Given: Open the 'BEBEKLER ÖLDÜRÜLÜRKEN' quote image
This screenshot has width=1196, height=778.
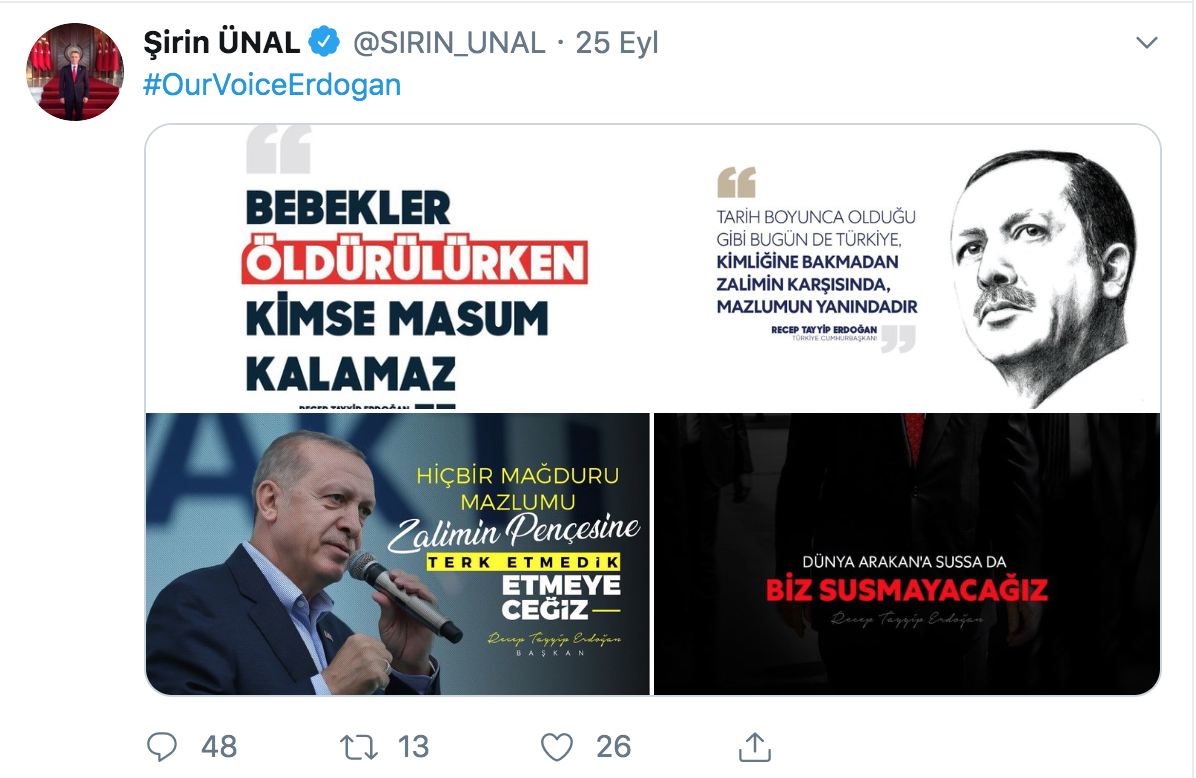Looking at the screenshot, I should (x=397, y=267).
